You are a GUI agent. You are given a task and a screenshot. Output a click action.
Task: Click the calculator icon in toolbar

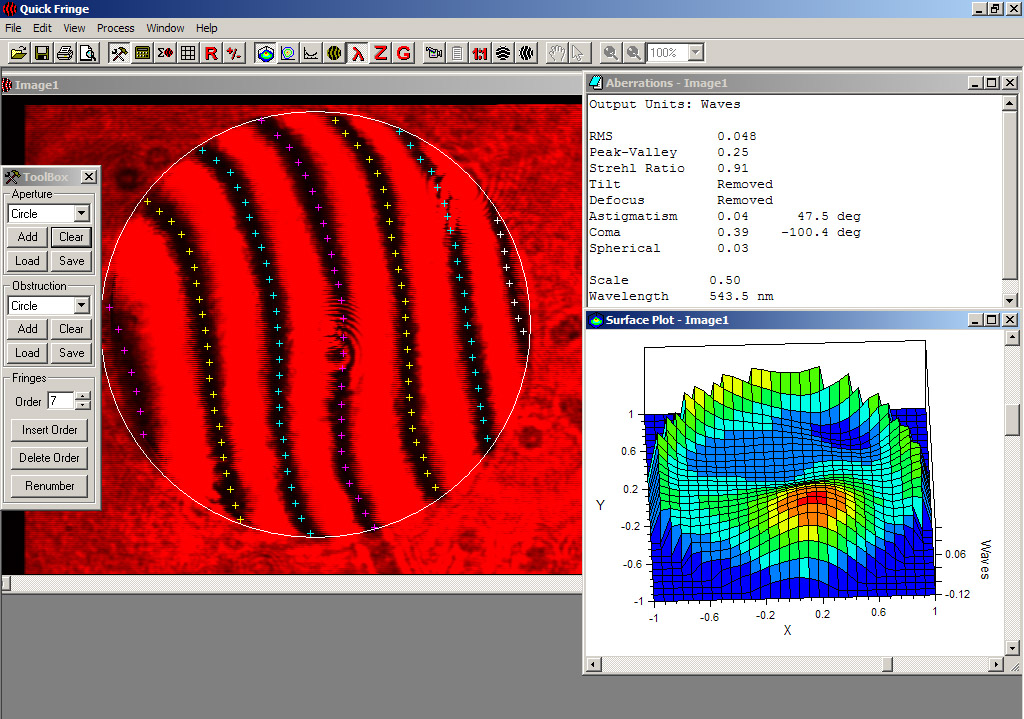(142, 53)
